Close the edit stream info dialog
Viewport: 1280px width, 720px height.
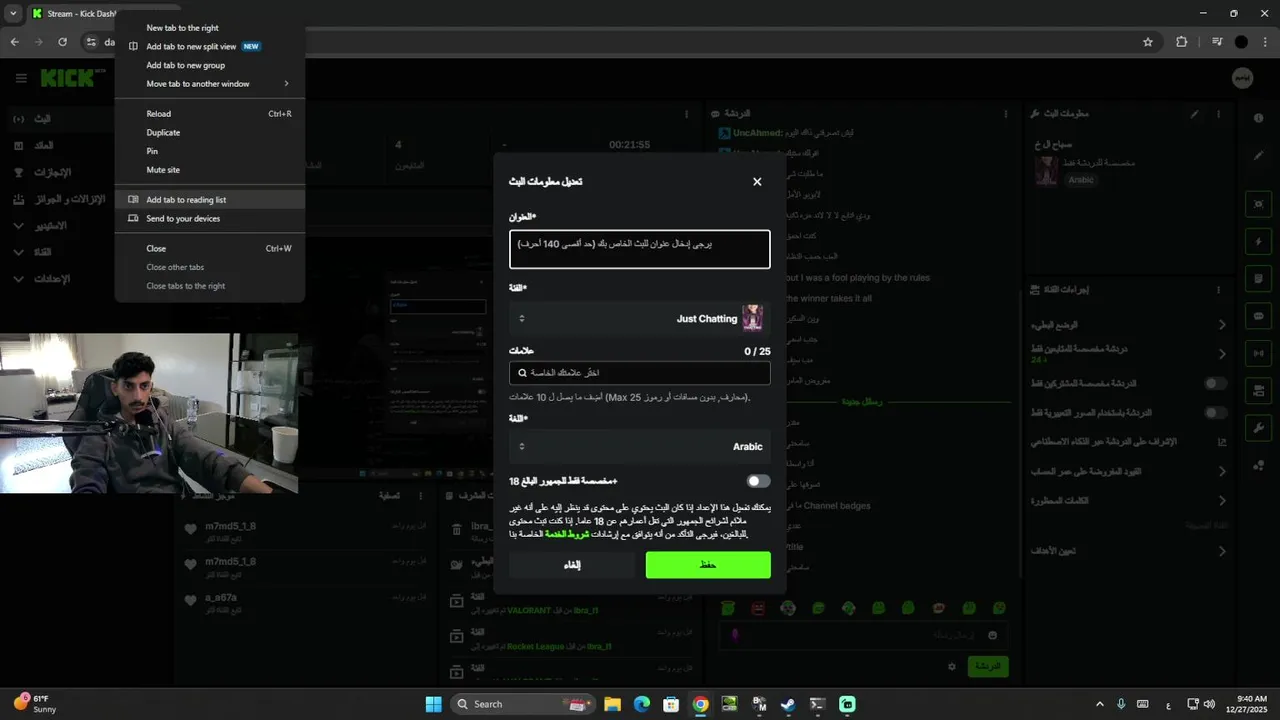coord(757,182)
